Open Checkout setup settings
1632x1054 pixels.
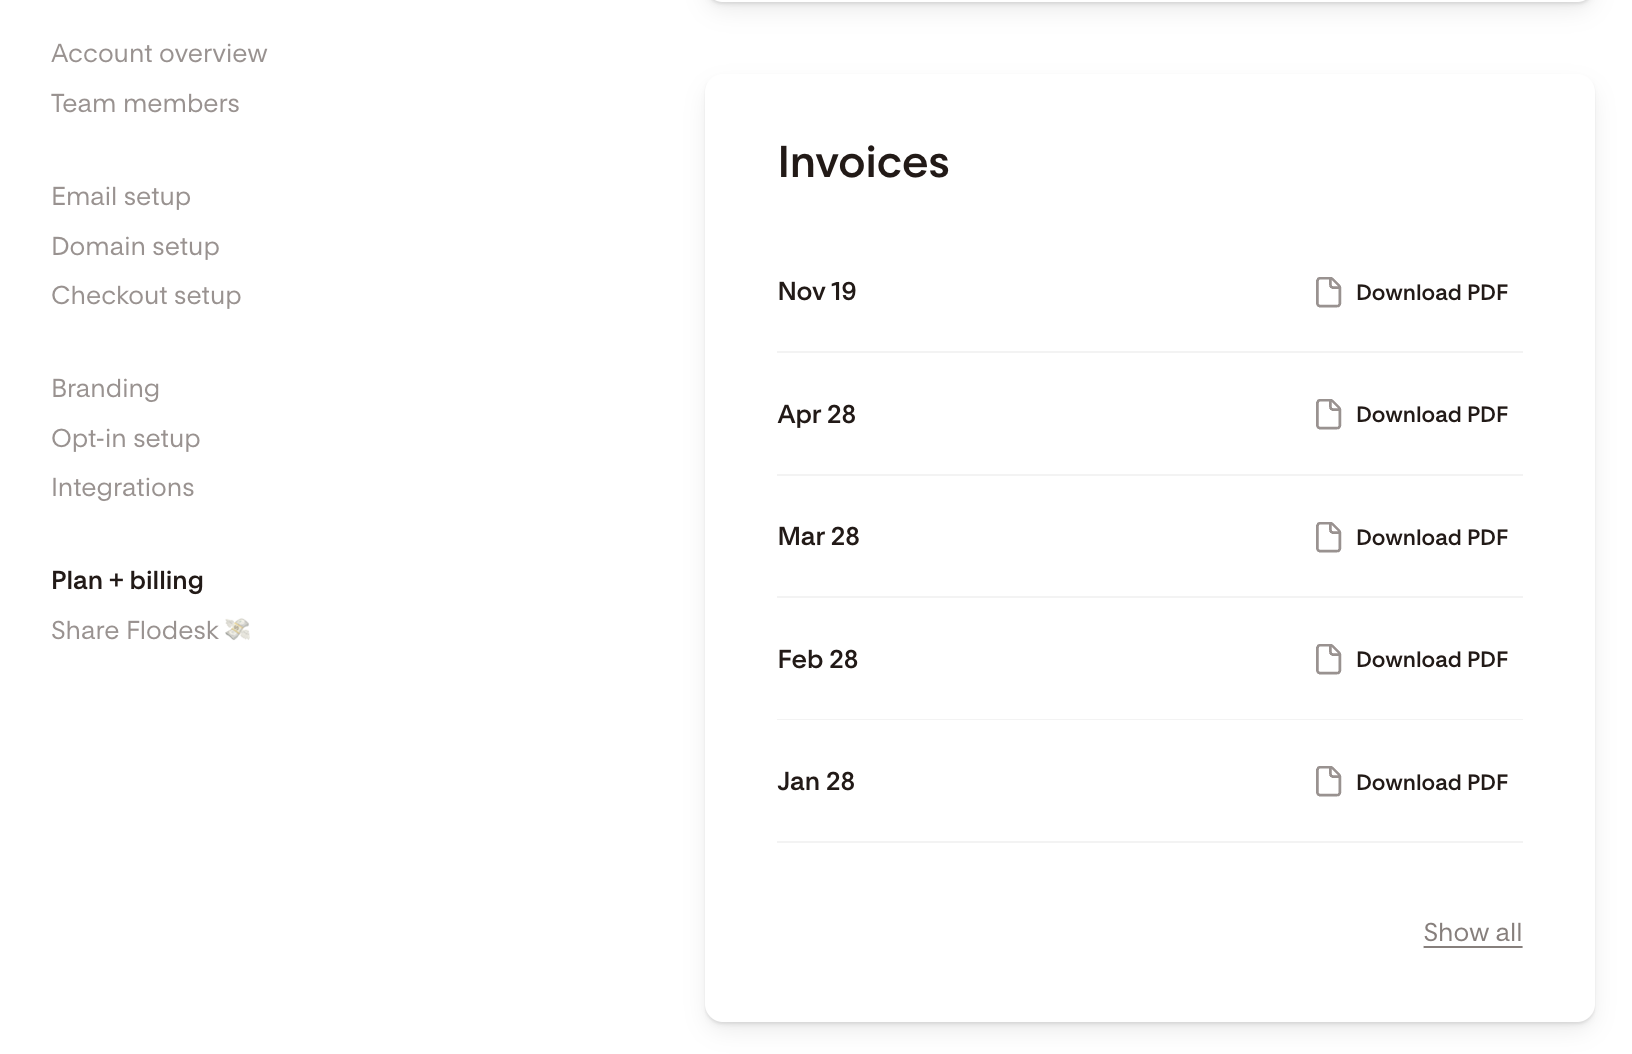pos(146,295)
